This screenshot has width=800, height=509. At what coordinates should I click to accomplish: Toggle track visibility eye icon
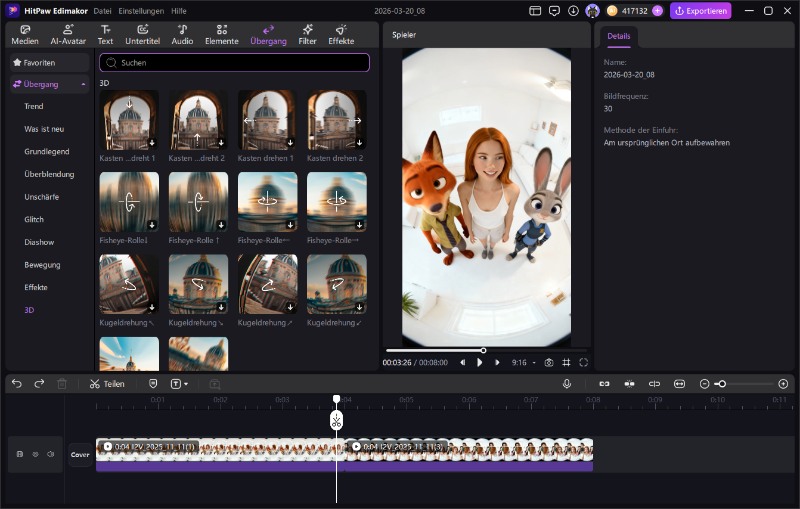click(x=35, y=454)
